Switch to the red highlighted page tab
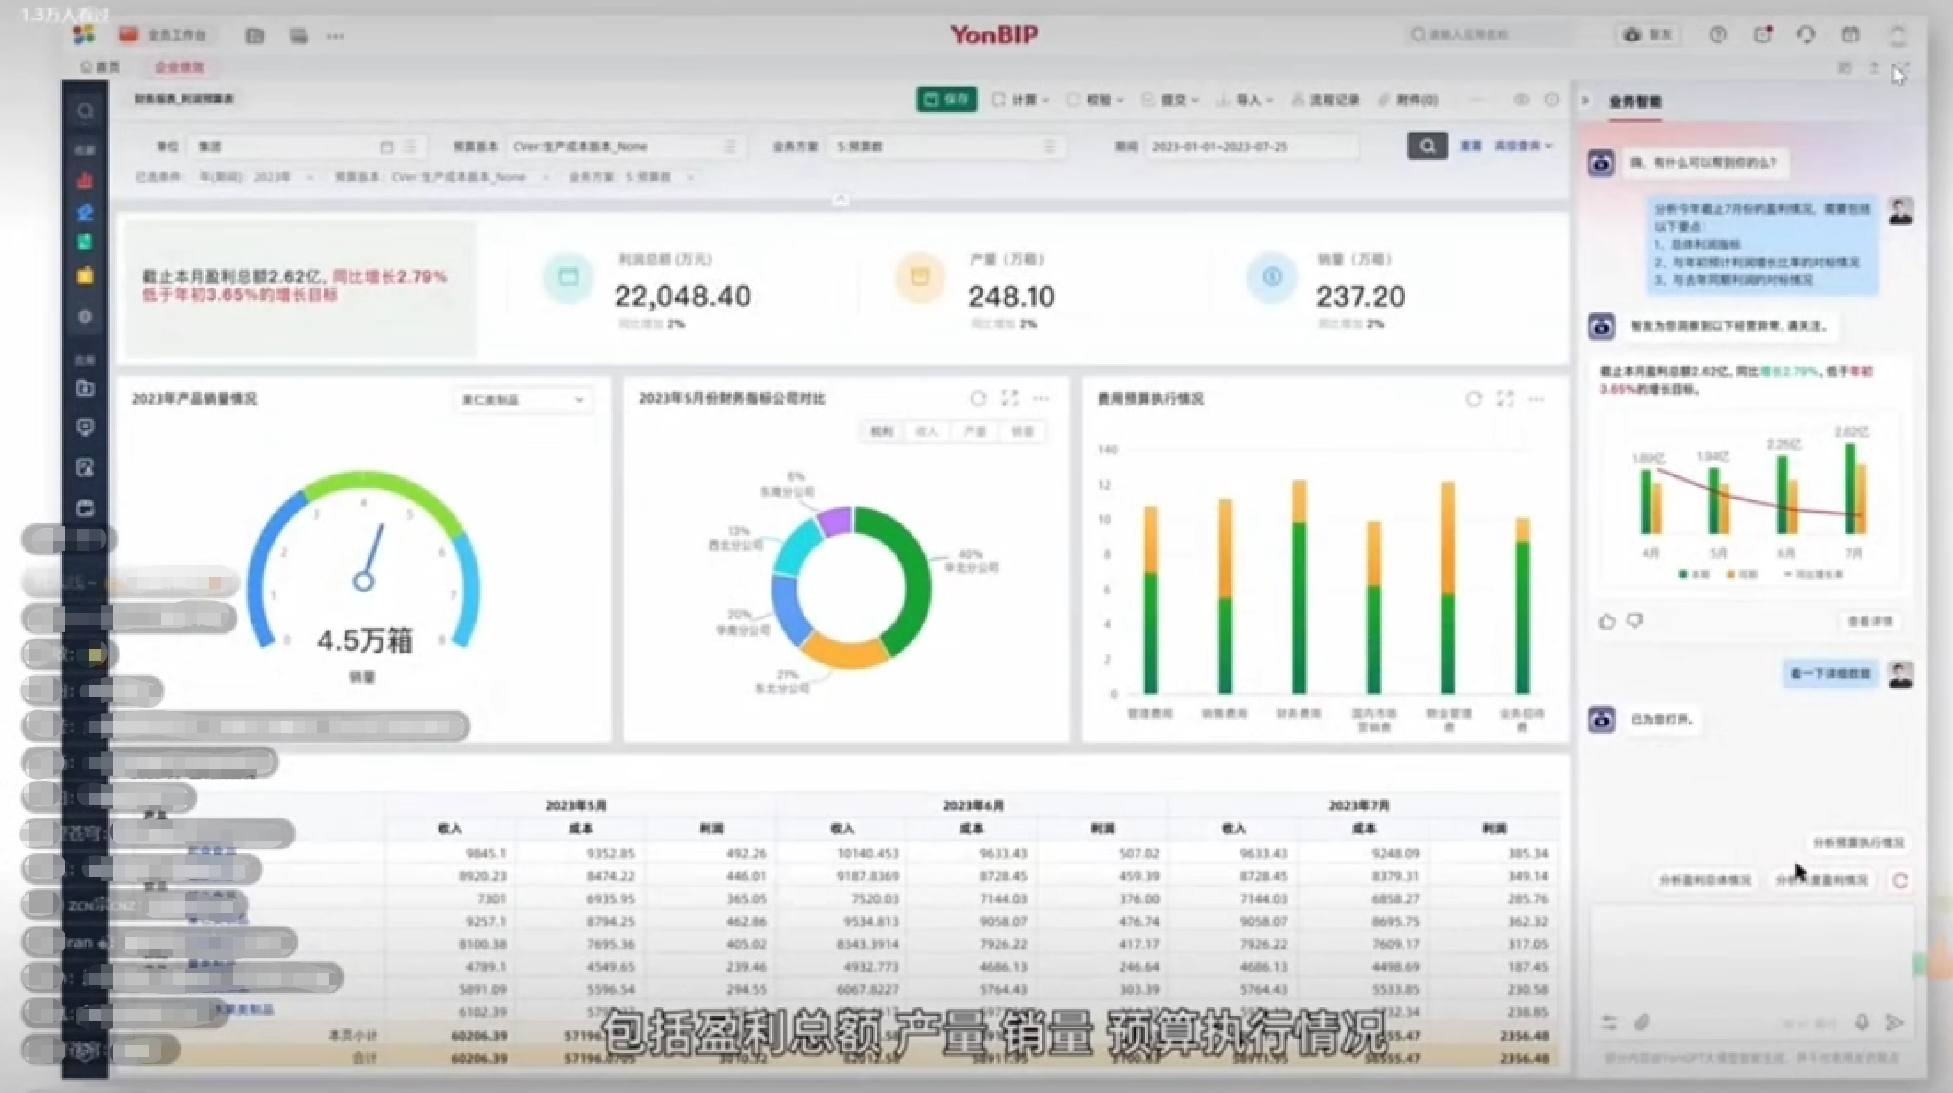 pos(179,67)
